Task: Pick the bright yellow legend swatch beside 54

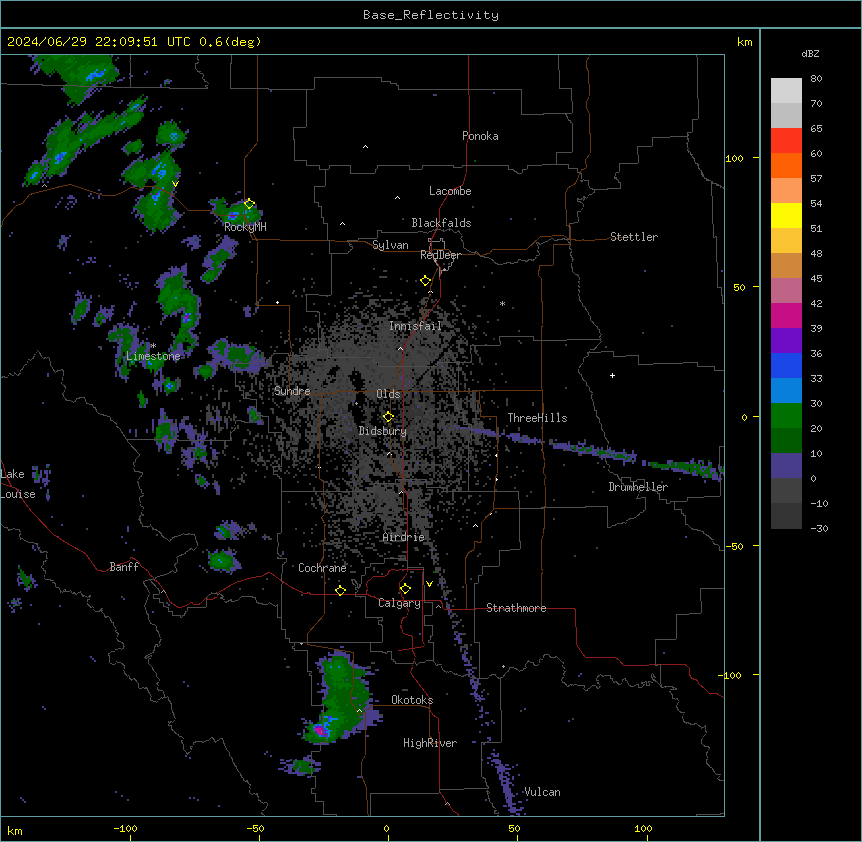Action: (x=786, y=215)
